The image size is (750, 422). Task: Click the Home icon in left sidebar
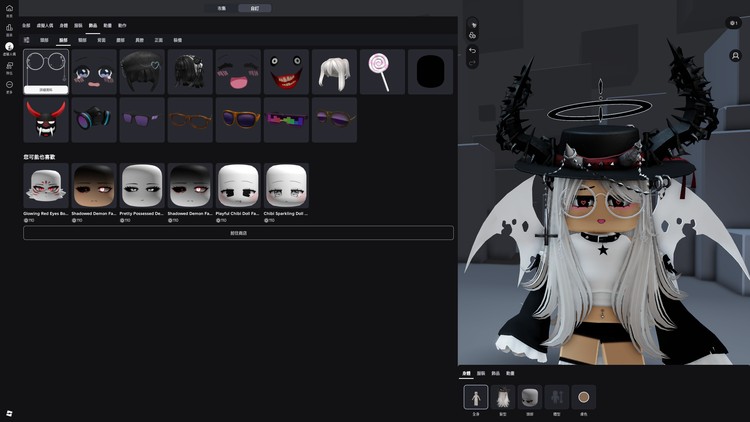pos(9,9)
